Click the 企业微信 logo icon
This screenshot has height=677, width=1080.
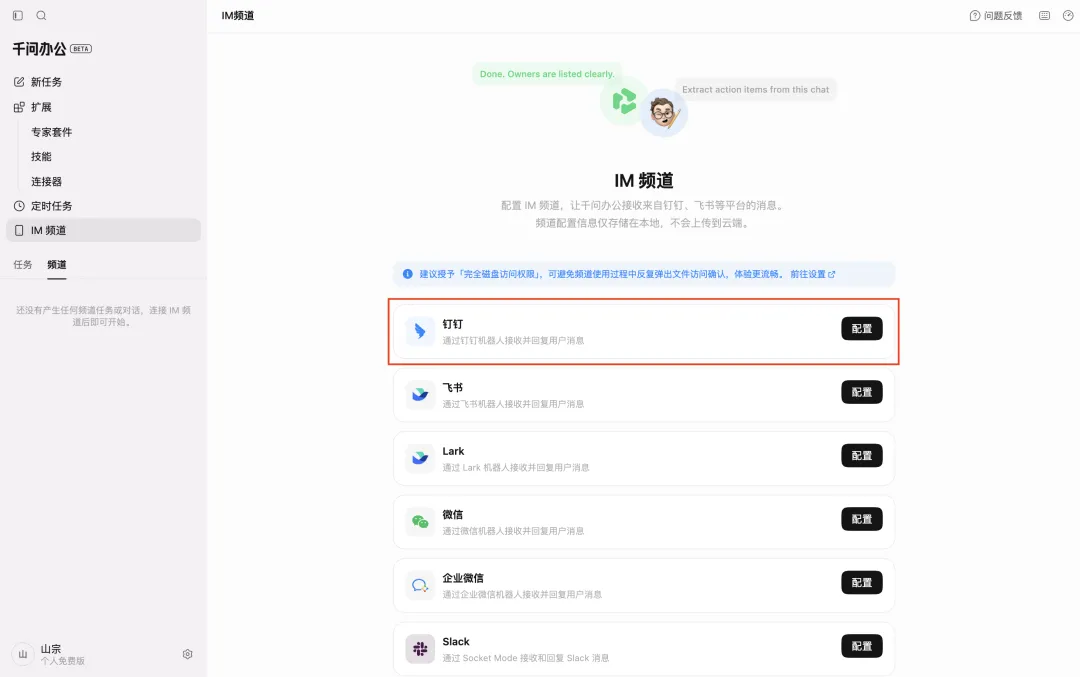point(419,585)
